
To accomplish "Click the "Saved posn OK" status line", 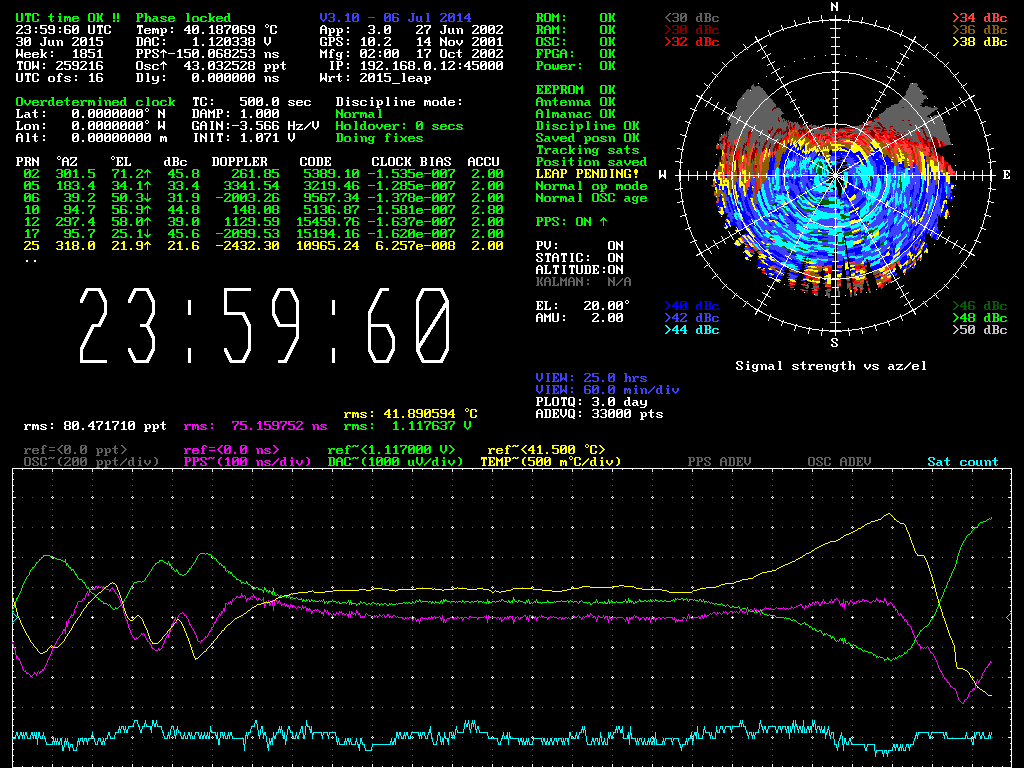I will (x=588, y=138).
